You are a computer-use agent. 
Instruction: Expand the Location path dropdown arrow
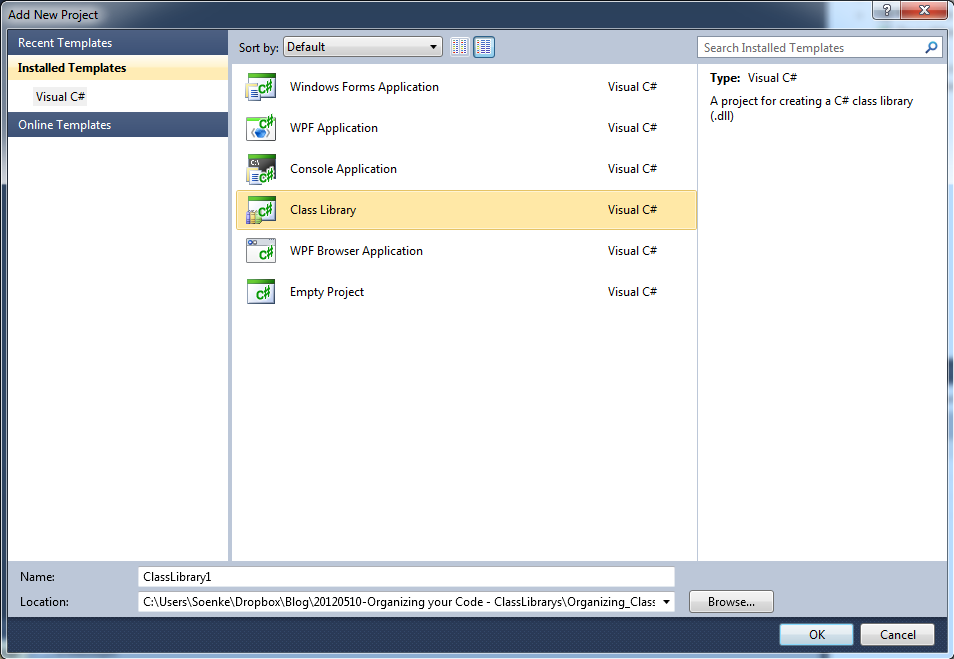click(x=666, y=602)
